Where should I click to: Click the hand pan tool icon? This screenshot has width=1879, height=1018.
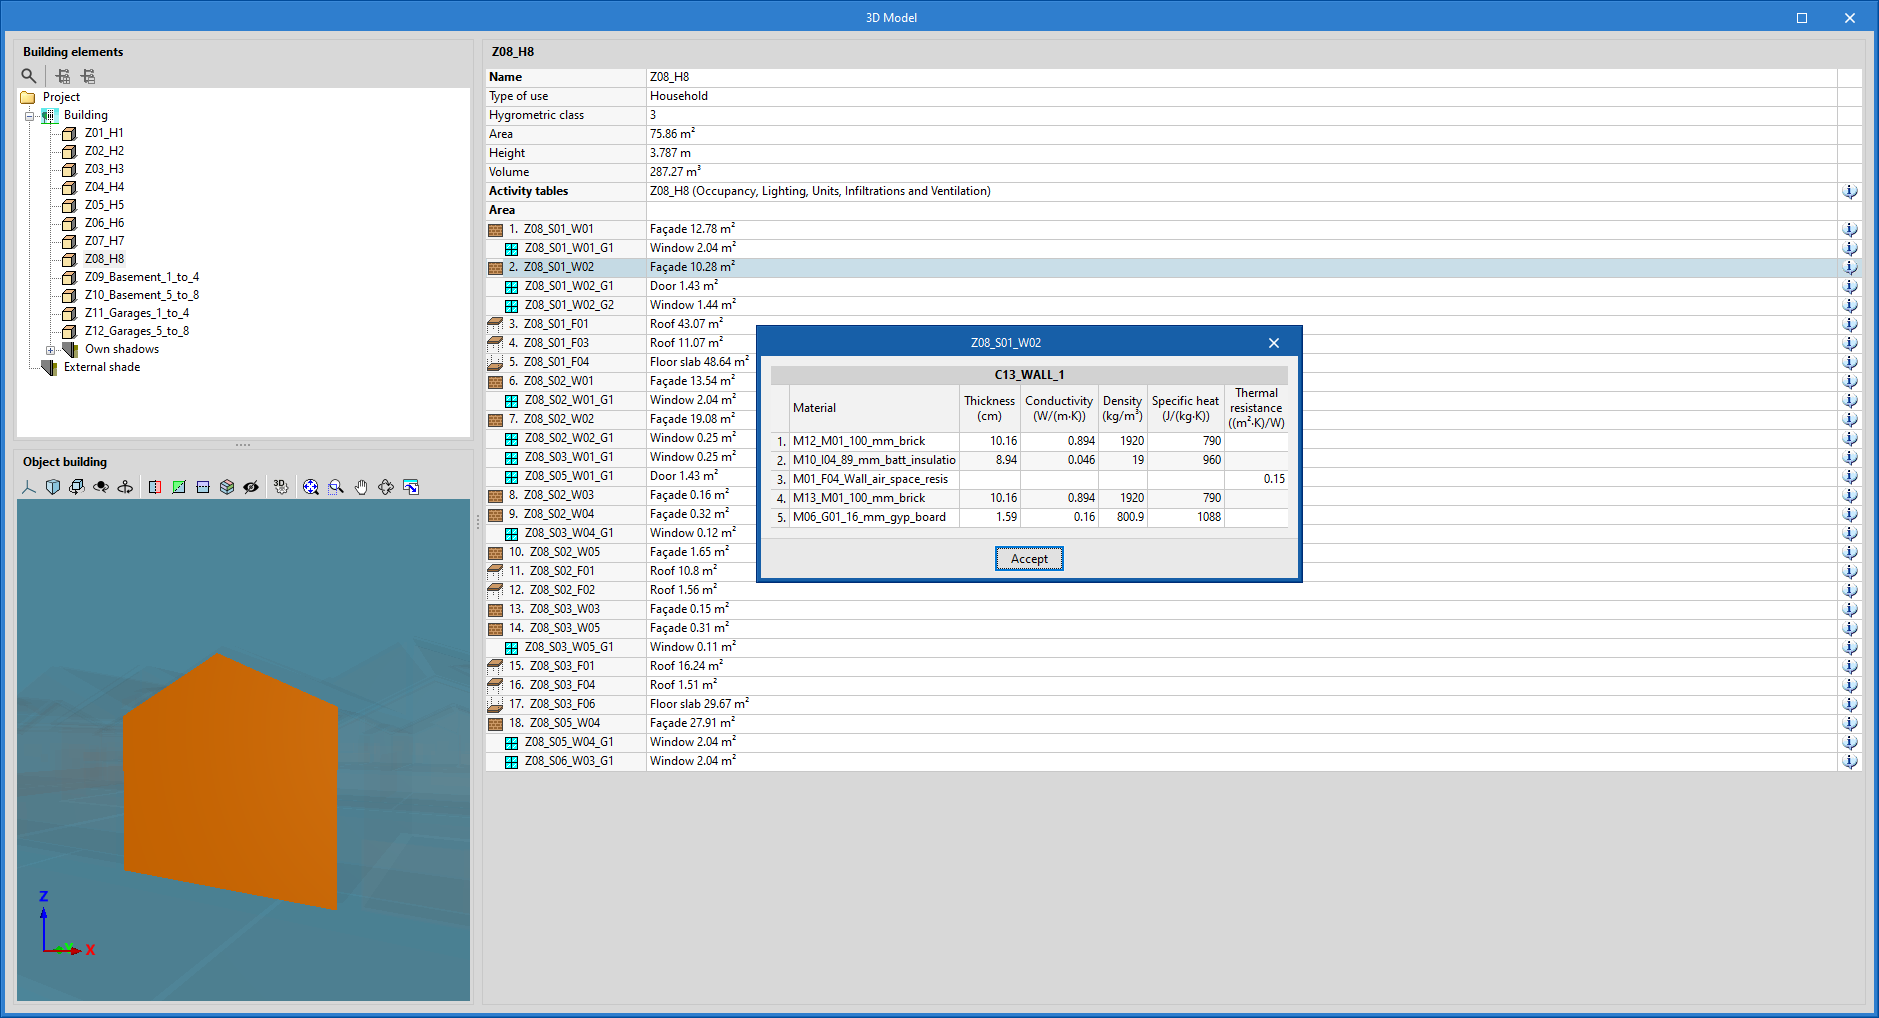point(361,487)
